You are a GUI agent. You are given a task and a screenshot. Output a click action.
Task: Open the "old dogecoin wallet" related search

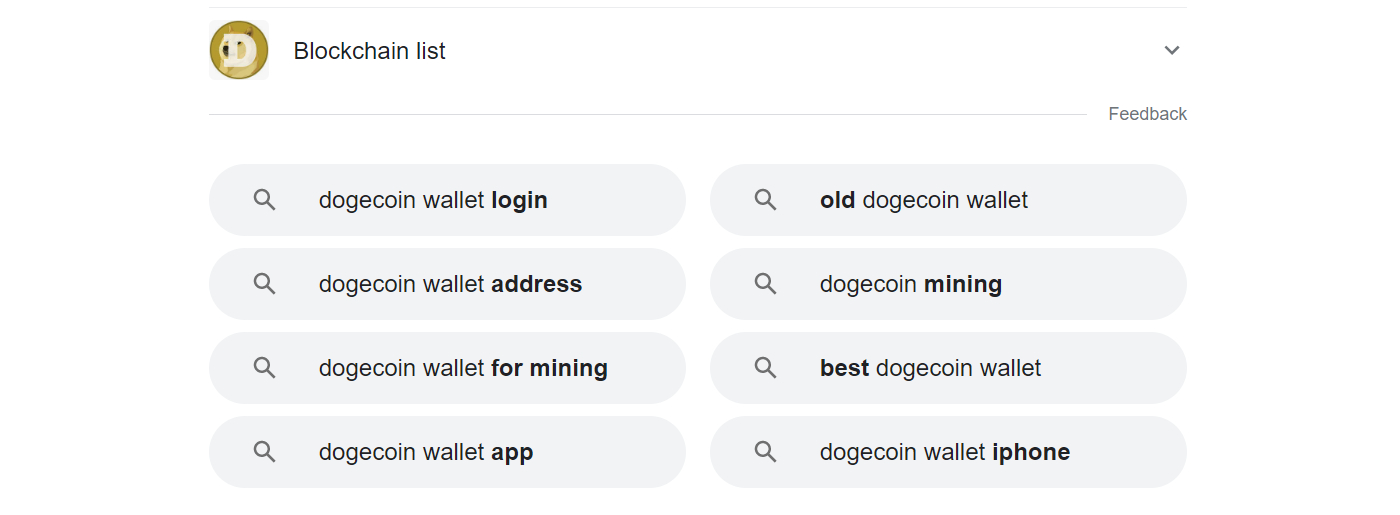pyautogui.click(x=924, y=200)
